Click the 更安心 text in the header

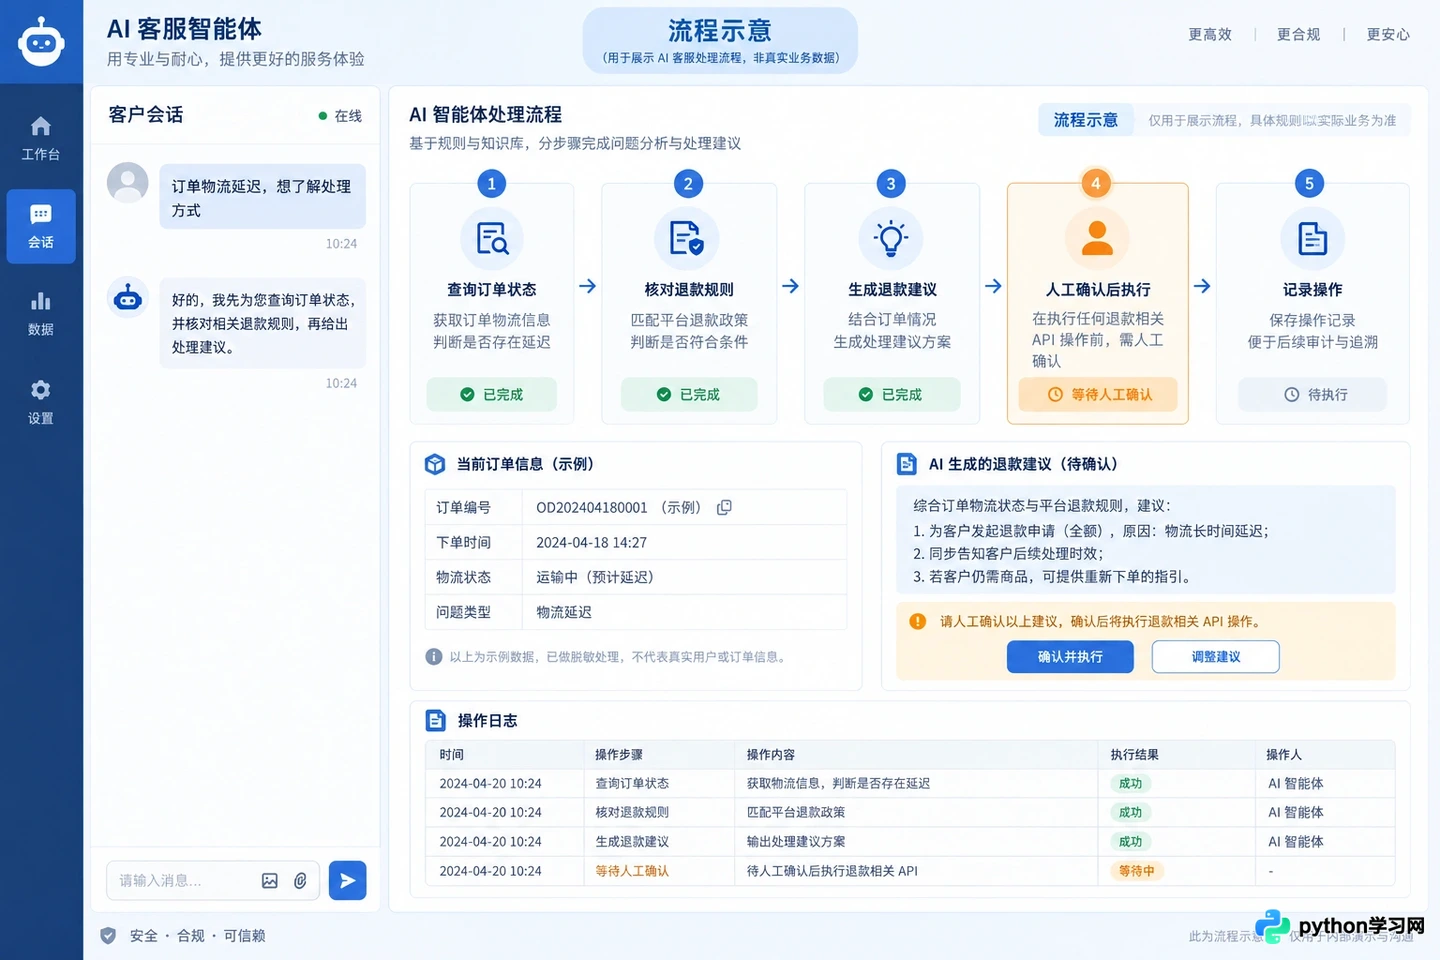tap(1388, 34)
